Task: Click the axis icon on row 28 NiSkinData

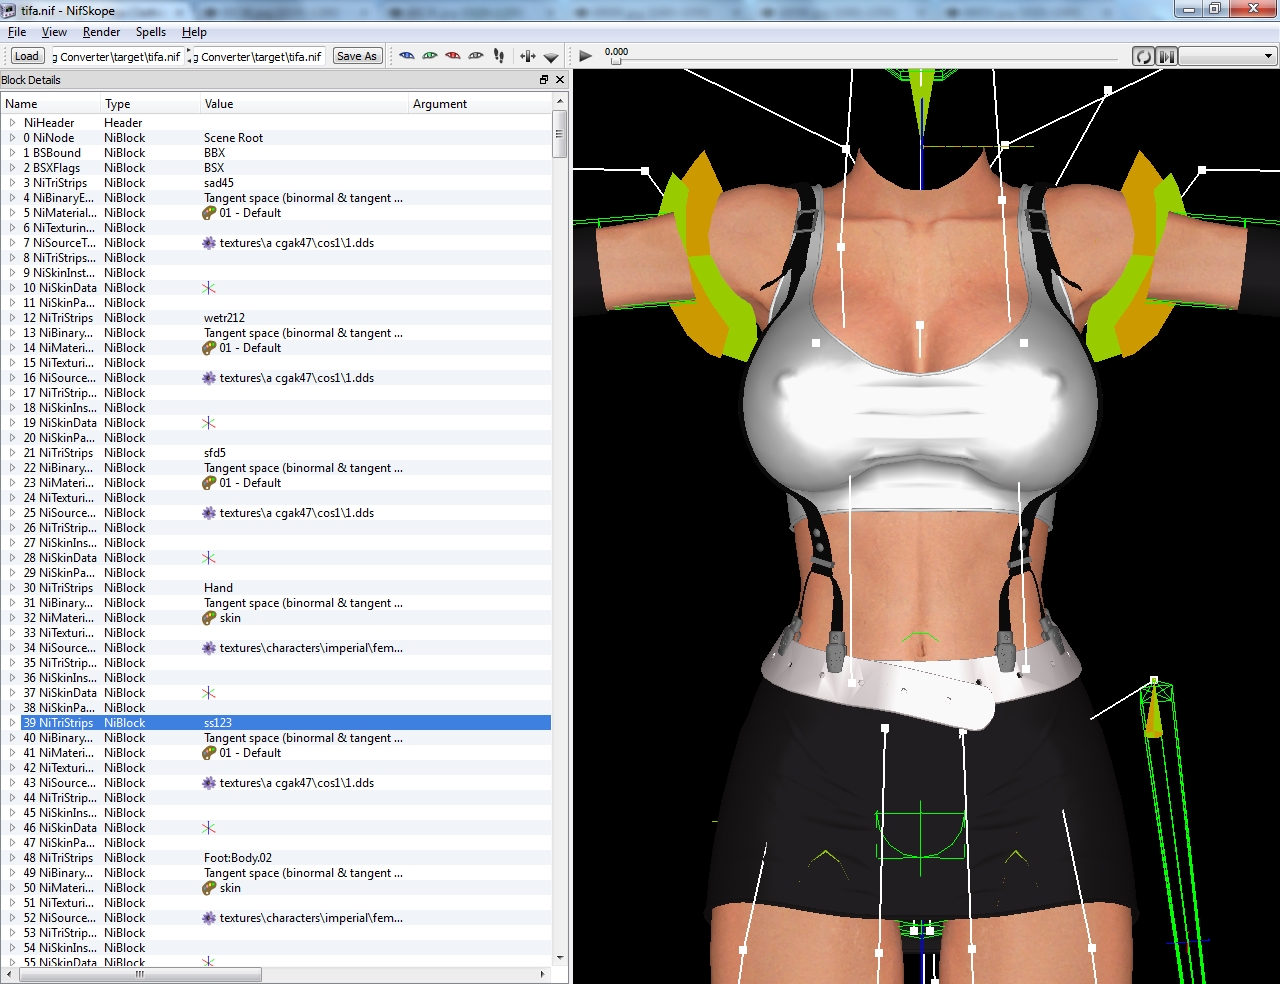Action: click(209, 558)
